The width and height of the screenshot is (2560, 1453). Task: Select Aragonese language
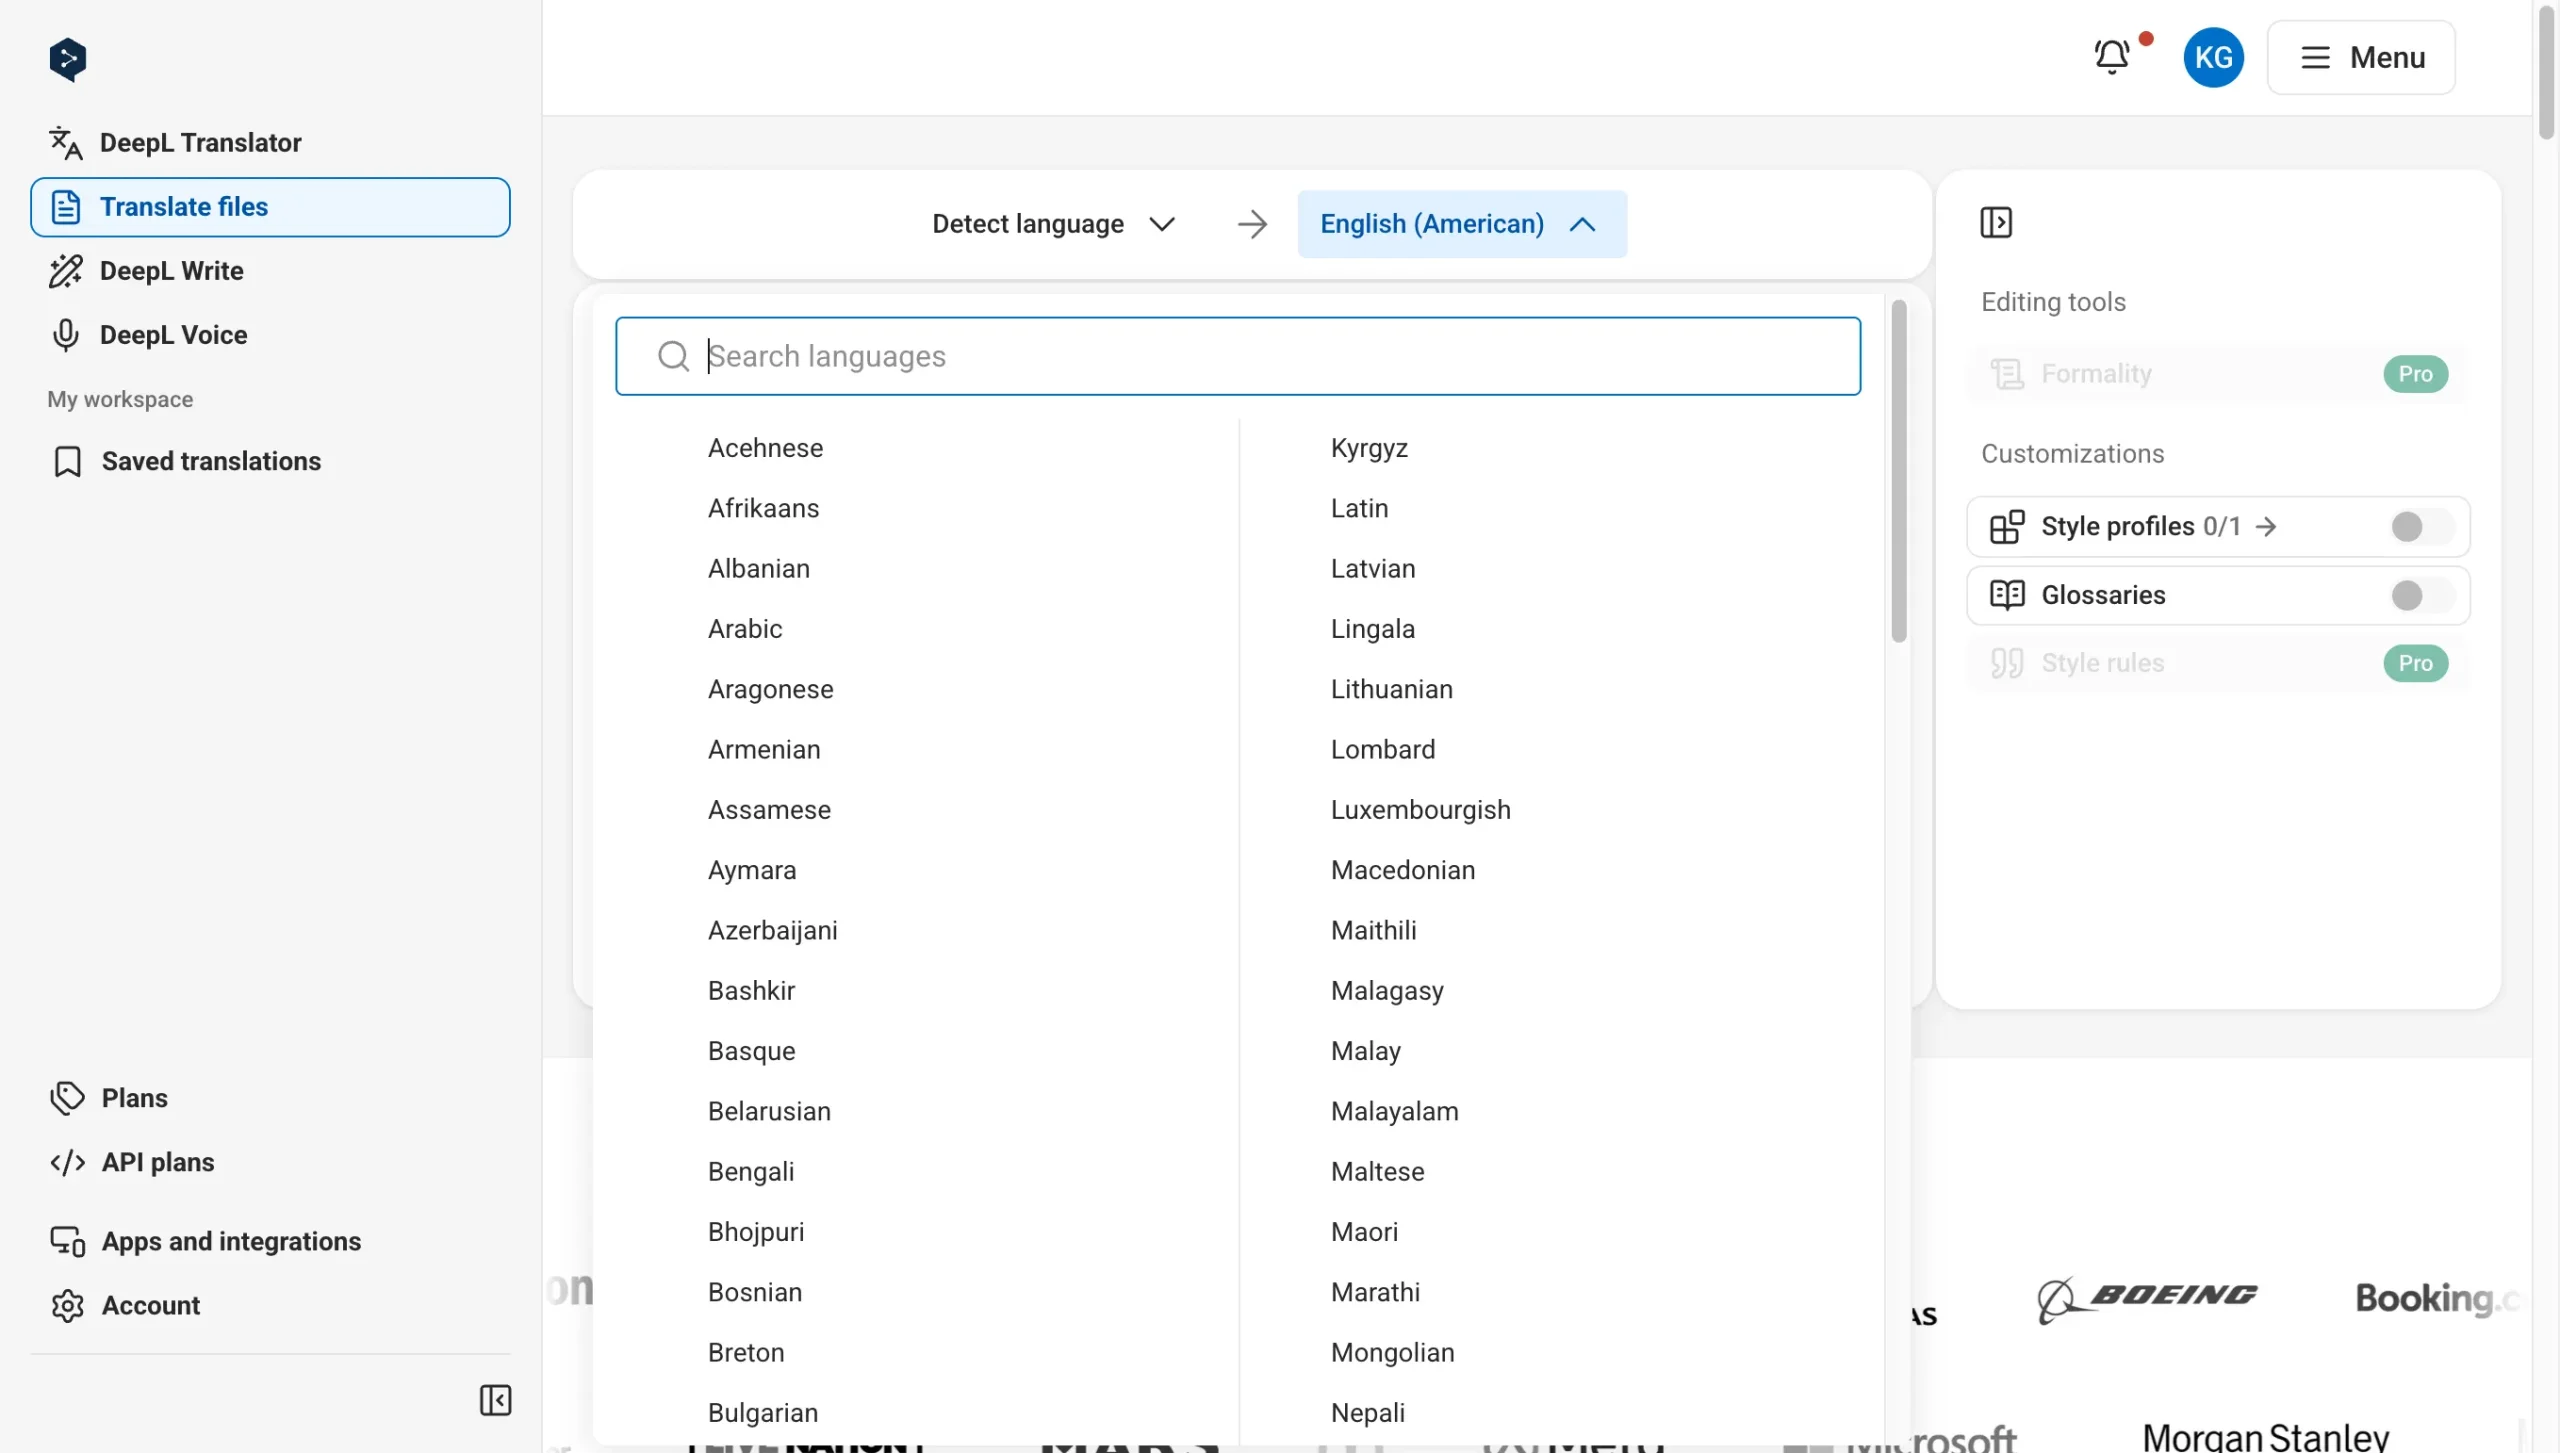coord(770,689)
